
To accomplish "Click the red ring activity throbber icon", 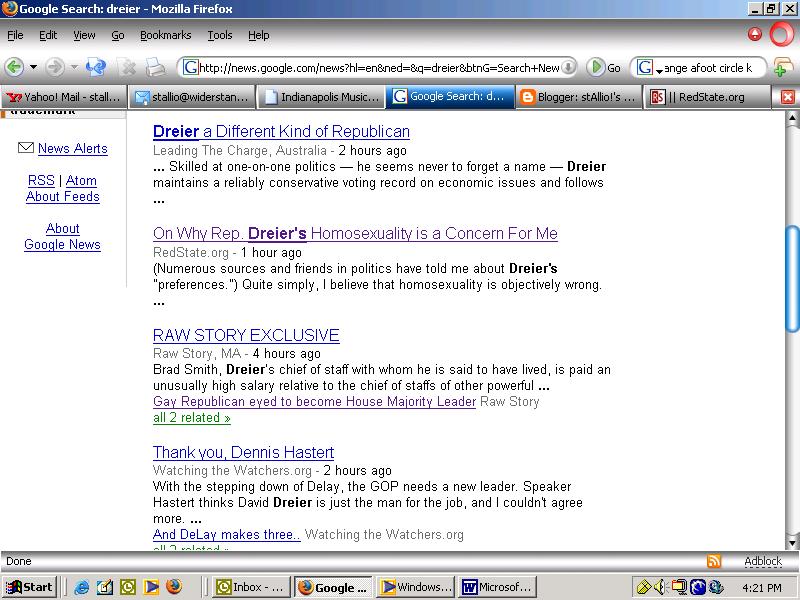I will pyautogui.click(x=782, y=35).
